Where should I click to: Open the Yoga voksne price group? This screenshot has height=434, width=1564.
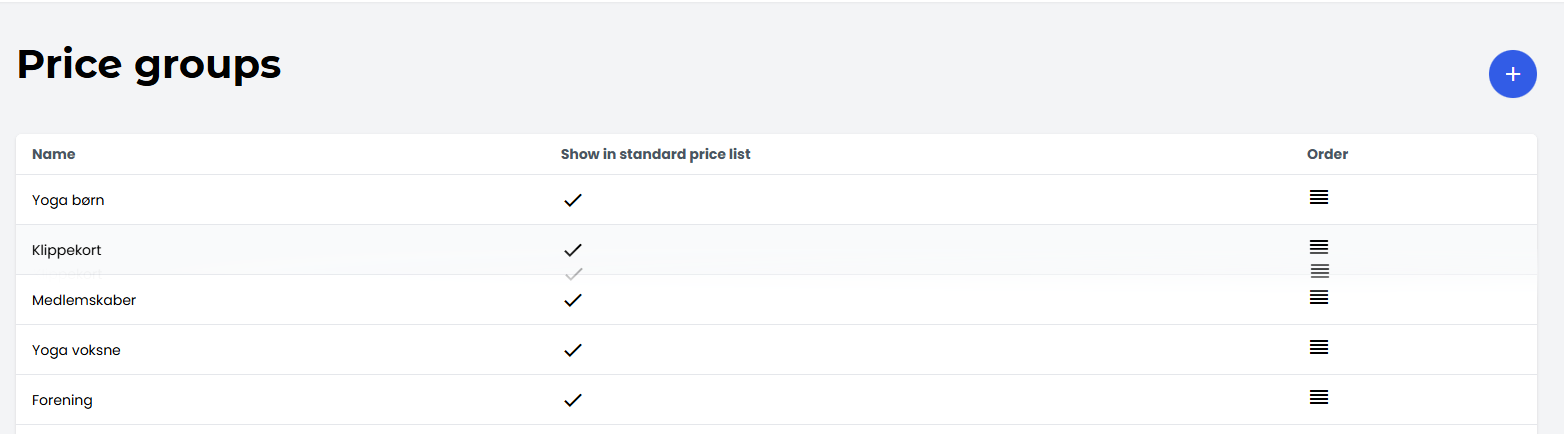(76, 350)
